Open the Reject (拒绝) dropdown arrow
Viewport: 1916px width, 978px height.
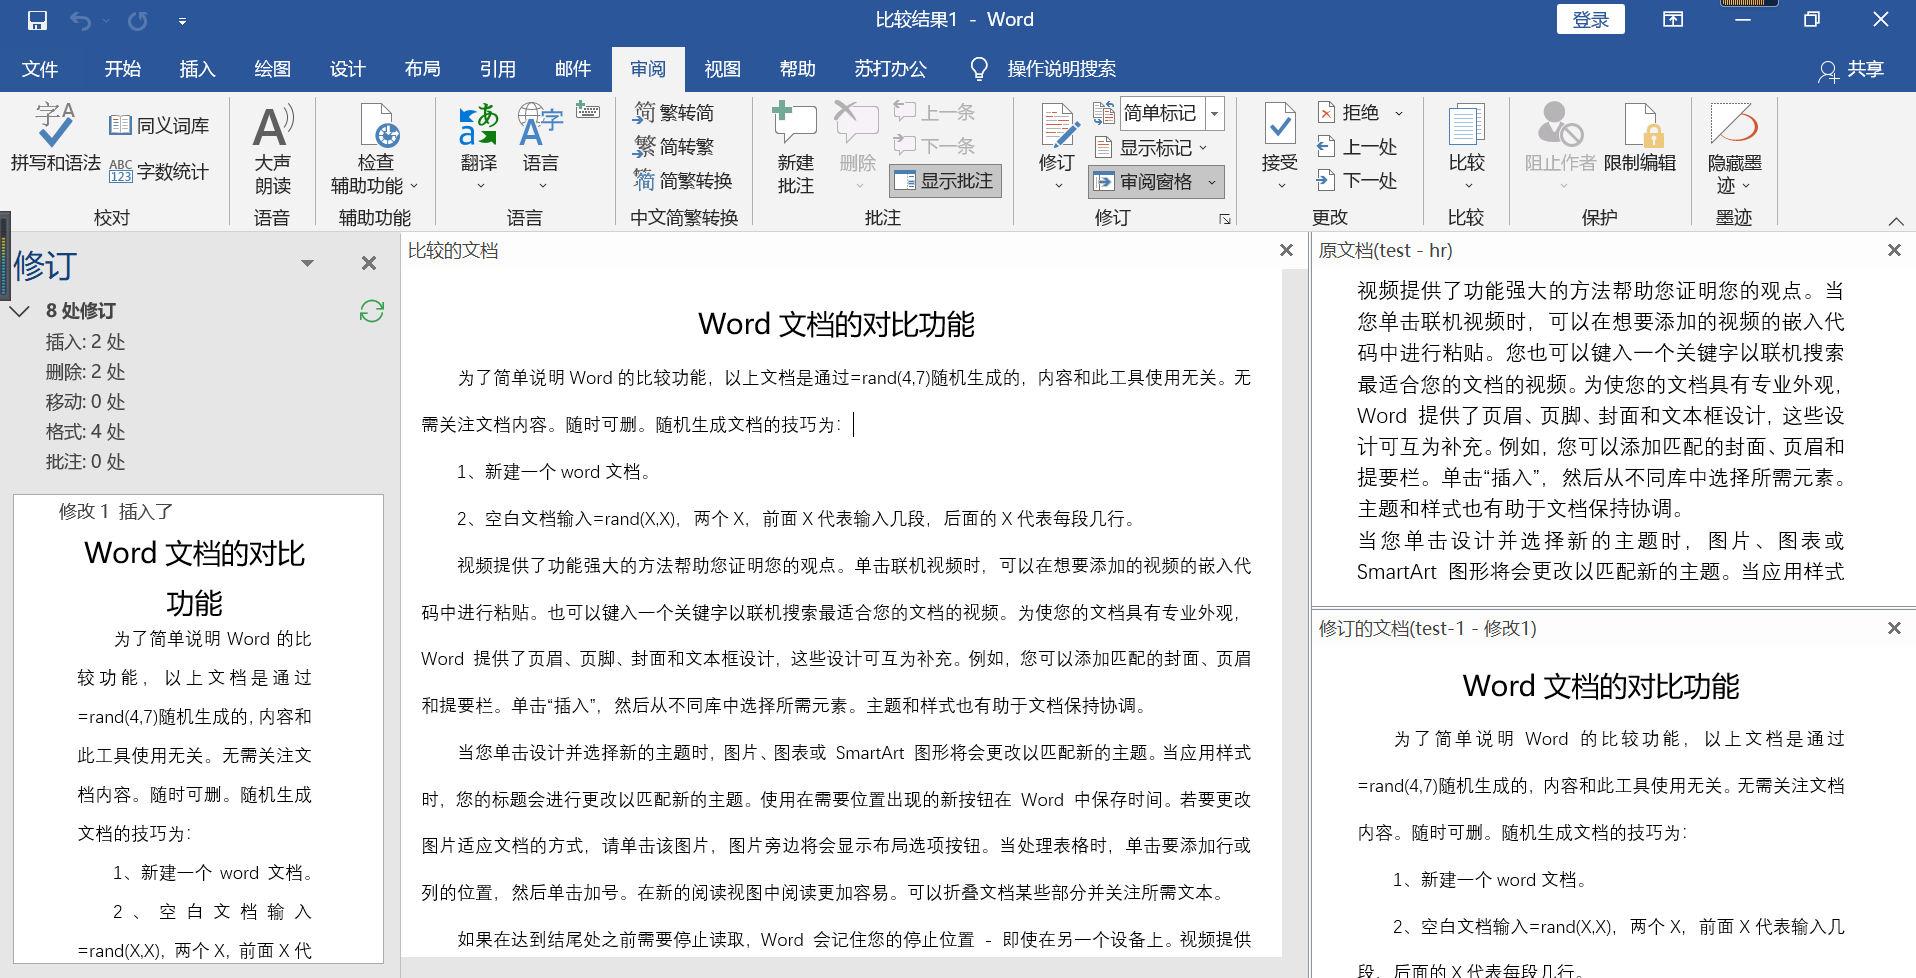(1398, 113)
